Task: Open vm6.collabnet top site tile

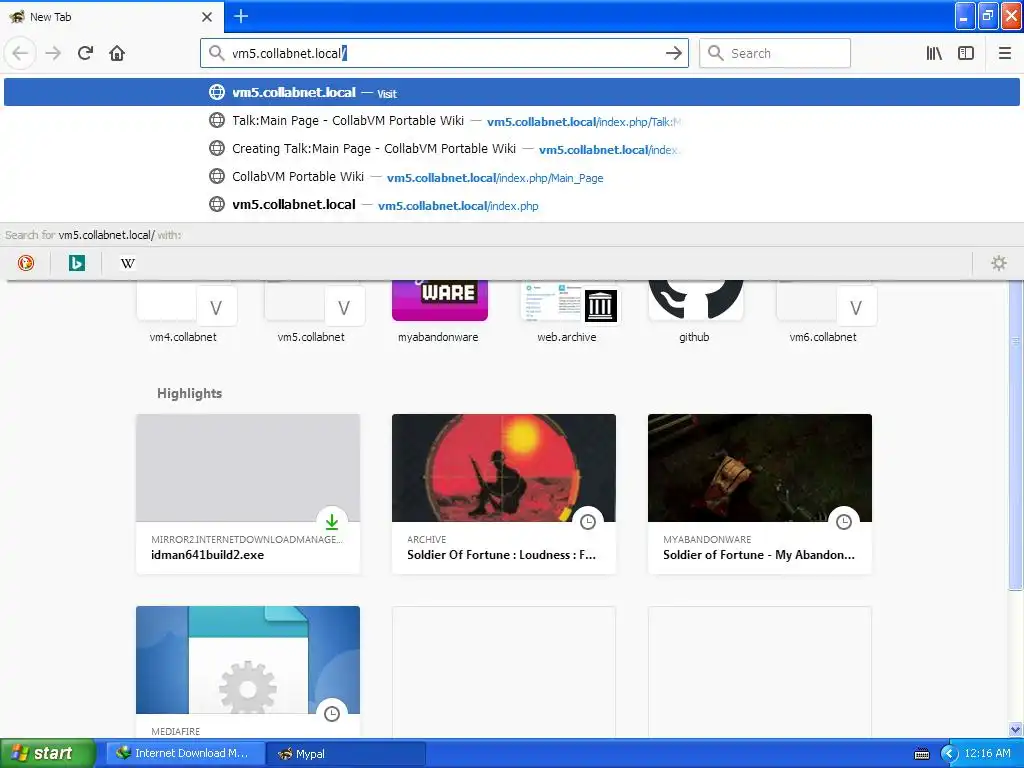Action: (x=823, y=312)
